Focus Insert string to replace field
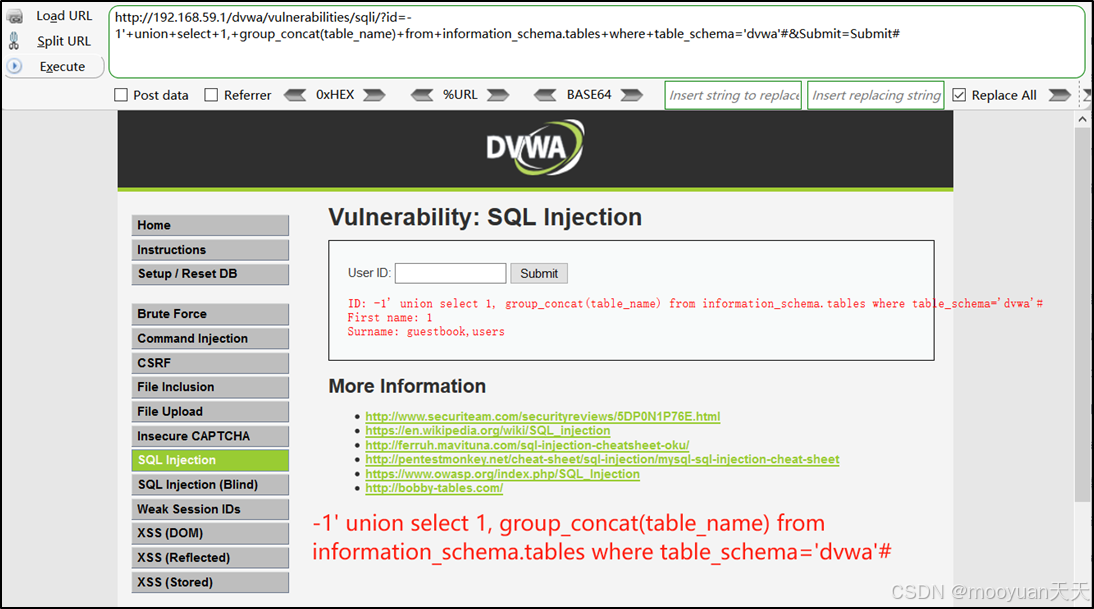1094x609 pixels. (734, 96)
